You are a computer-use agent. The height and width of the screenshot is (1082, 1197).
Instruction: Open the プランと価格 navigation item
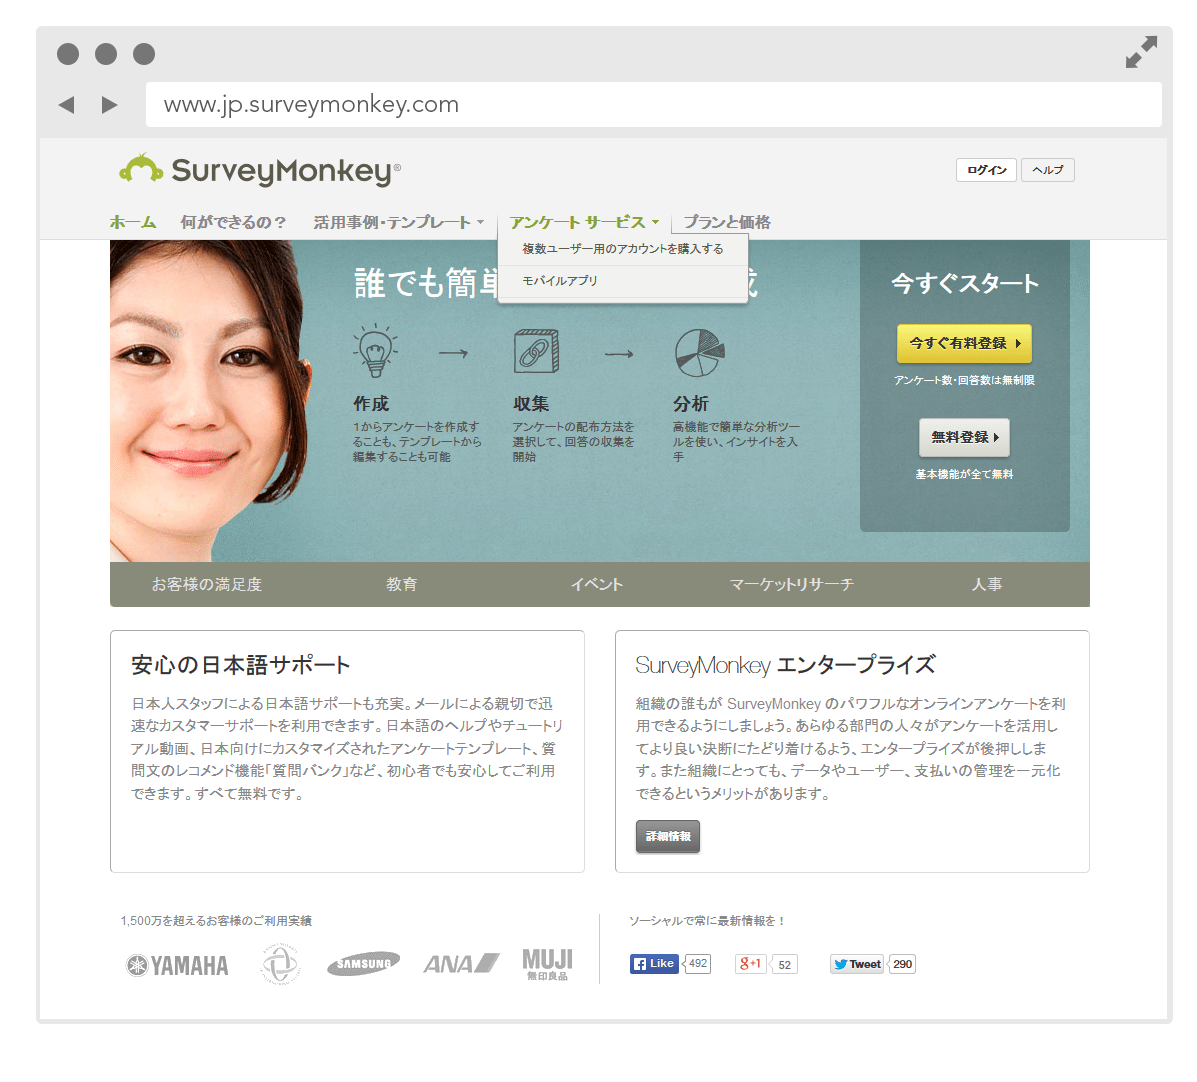click(727, 222)
